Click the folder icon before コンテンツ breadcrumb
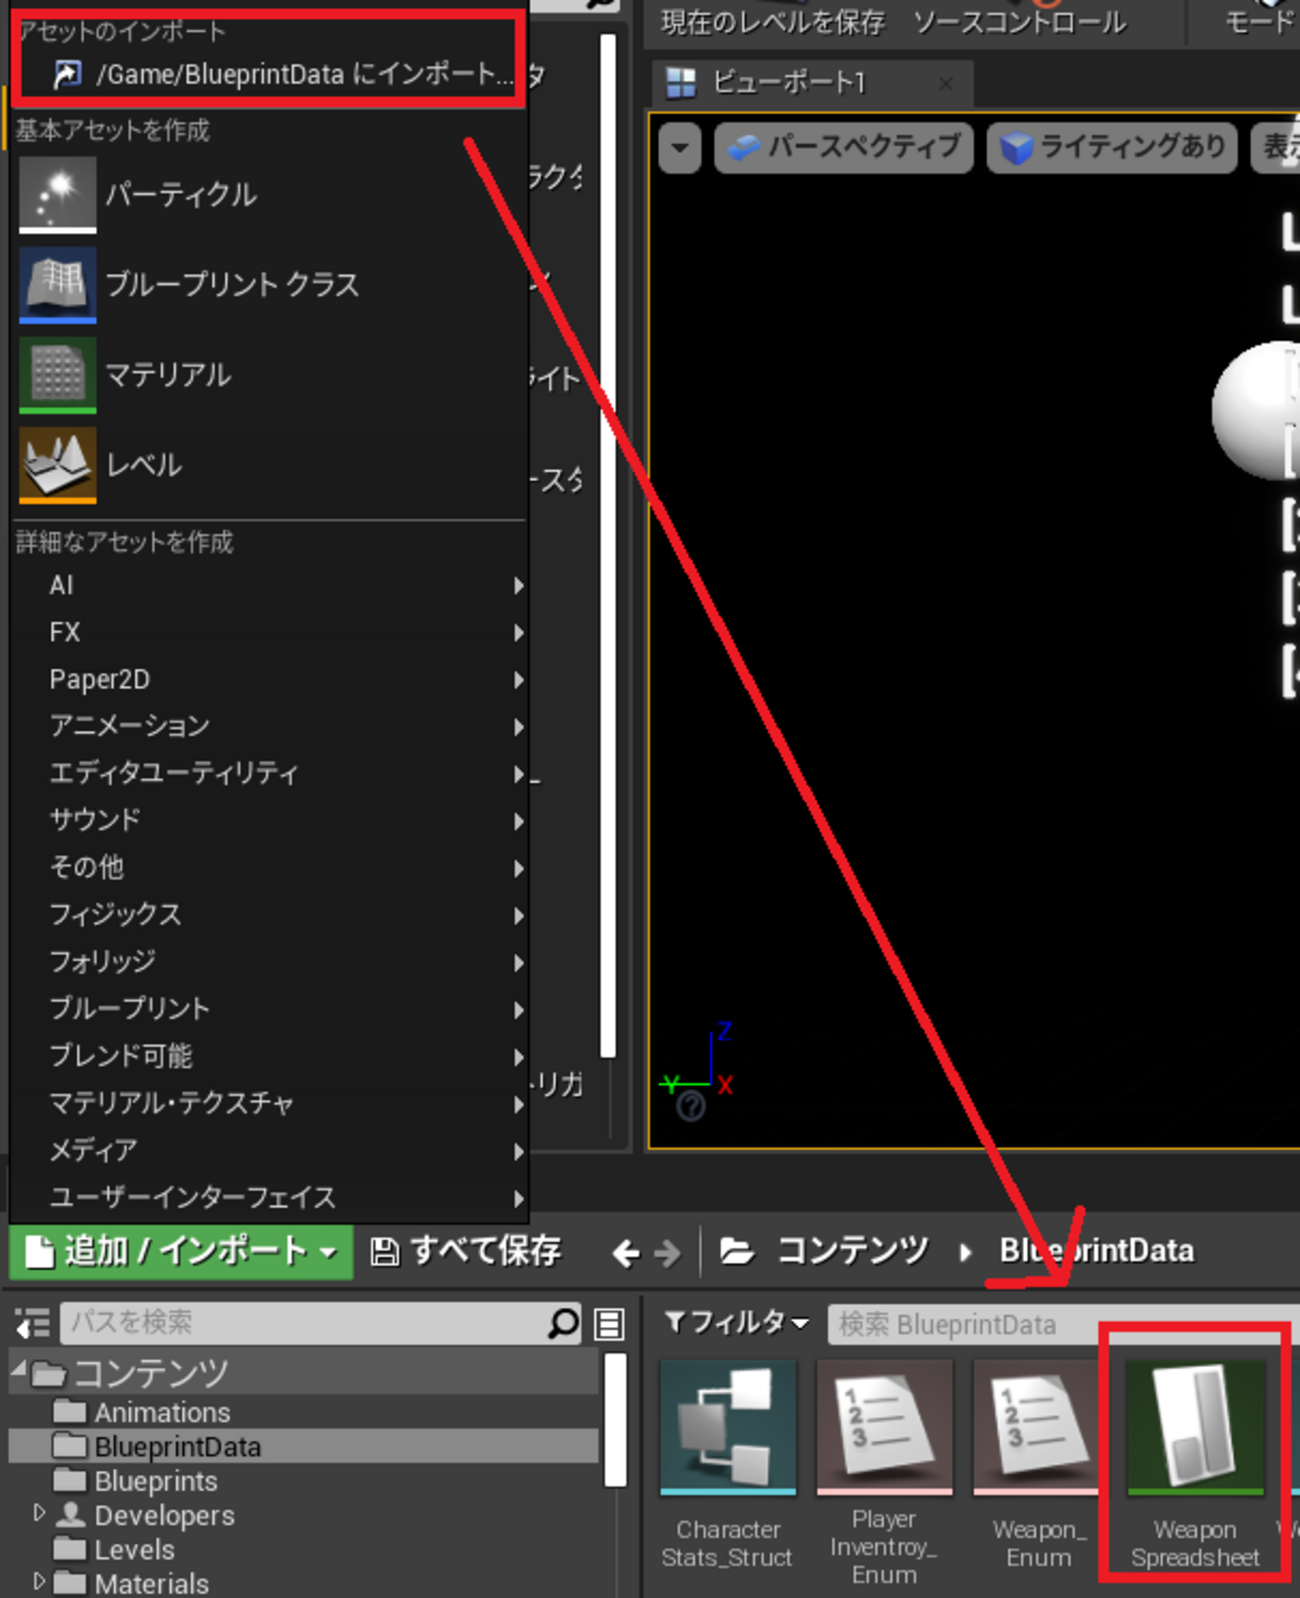Viewport: 1300px width, 1598px height. coord(737,1251)
